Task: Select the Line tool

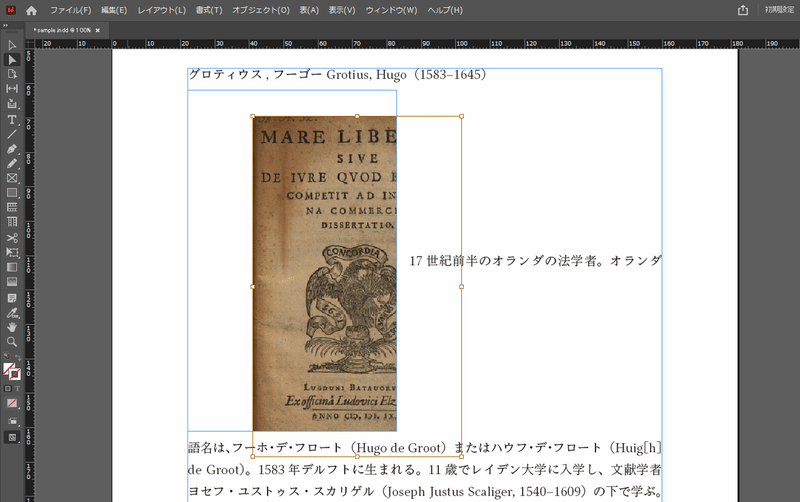Action: point(12,134)
